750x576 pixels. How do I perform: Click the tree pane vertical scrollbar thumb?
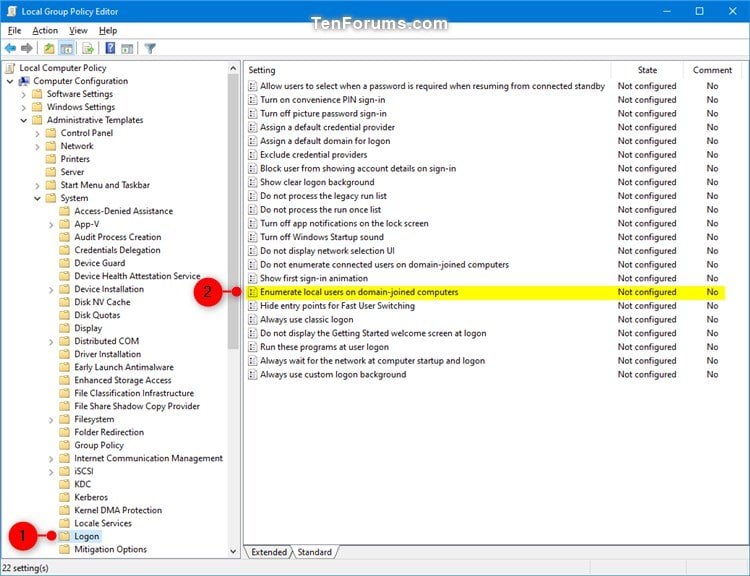point(233,212)
